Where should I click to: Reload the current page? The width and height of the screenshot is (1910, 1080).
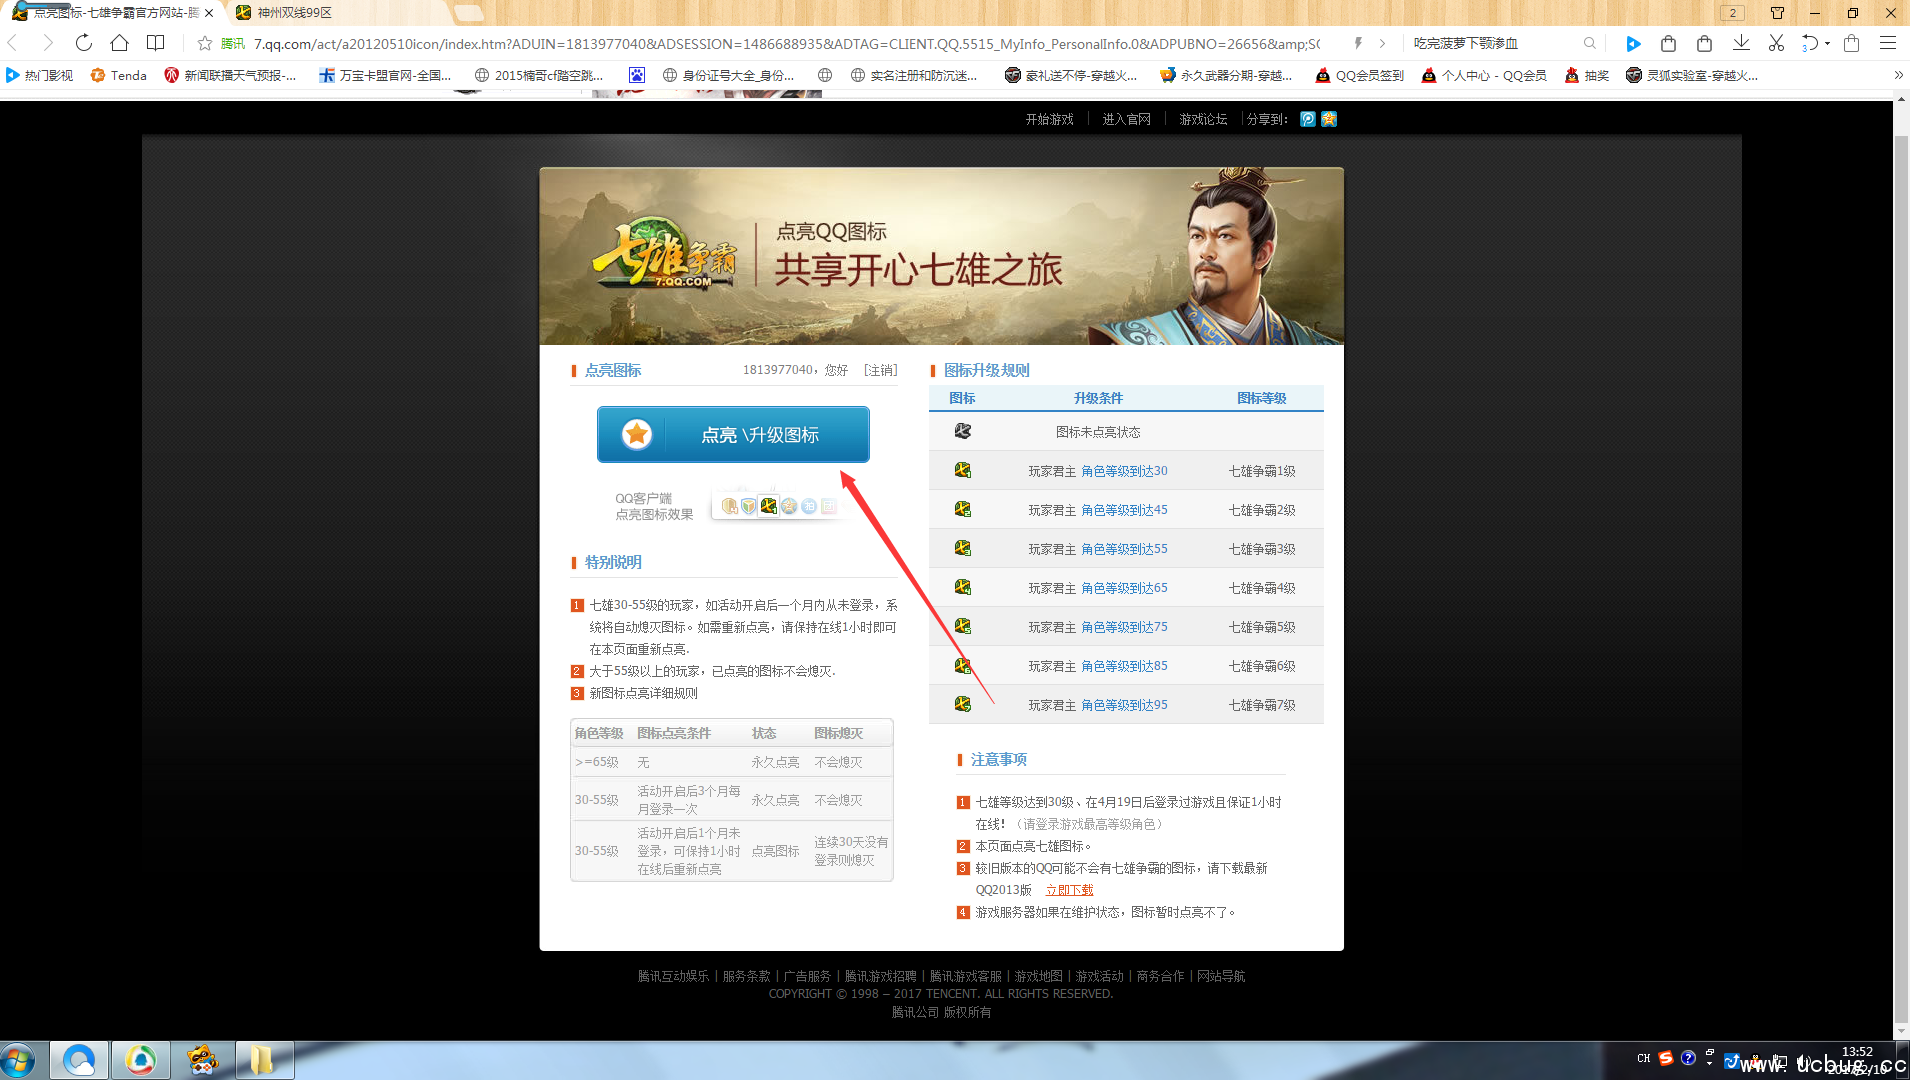click(84, 43)
